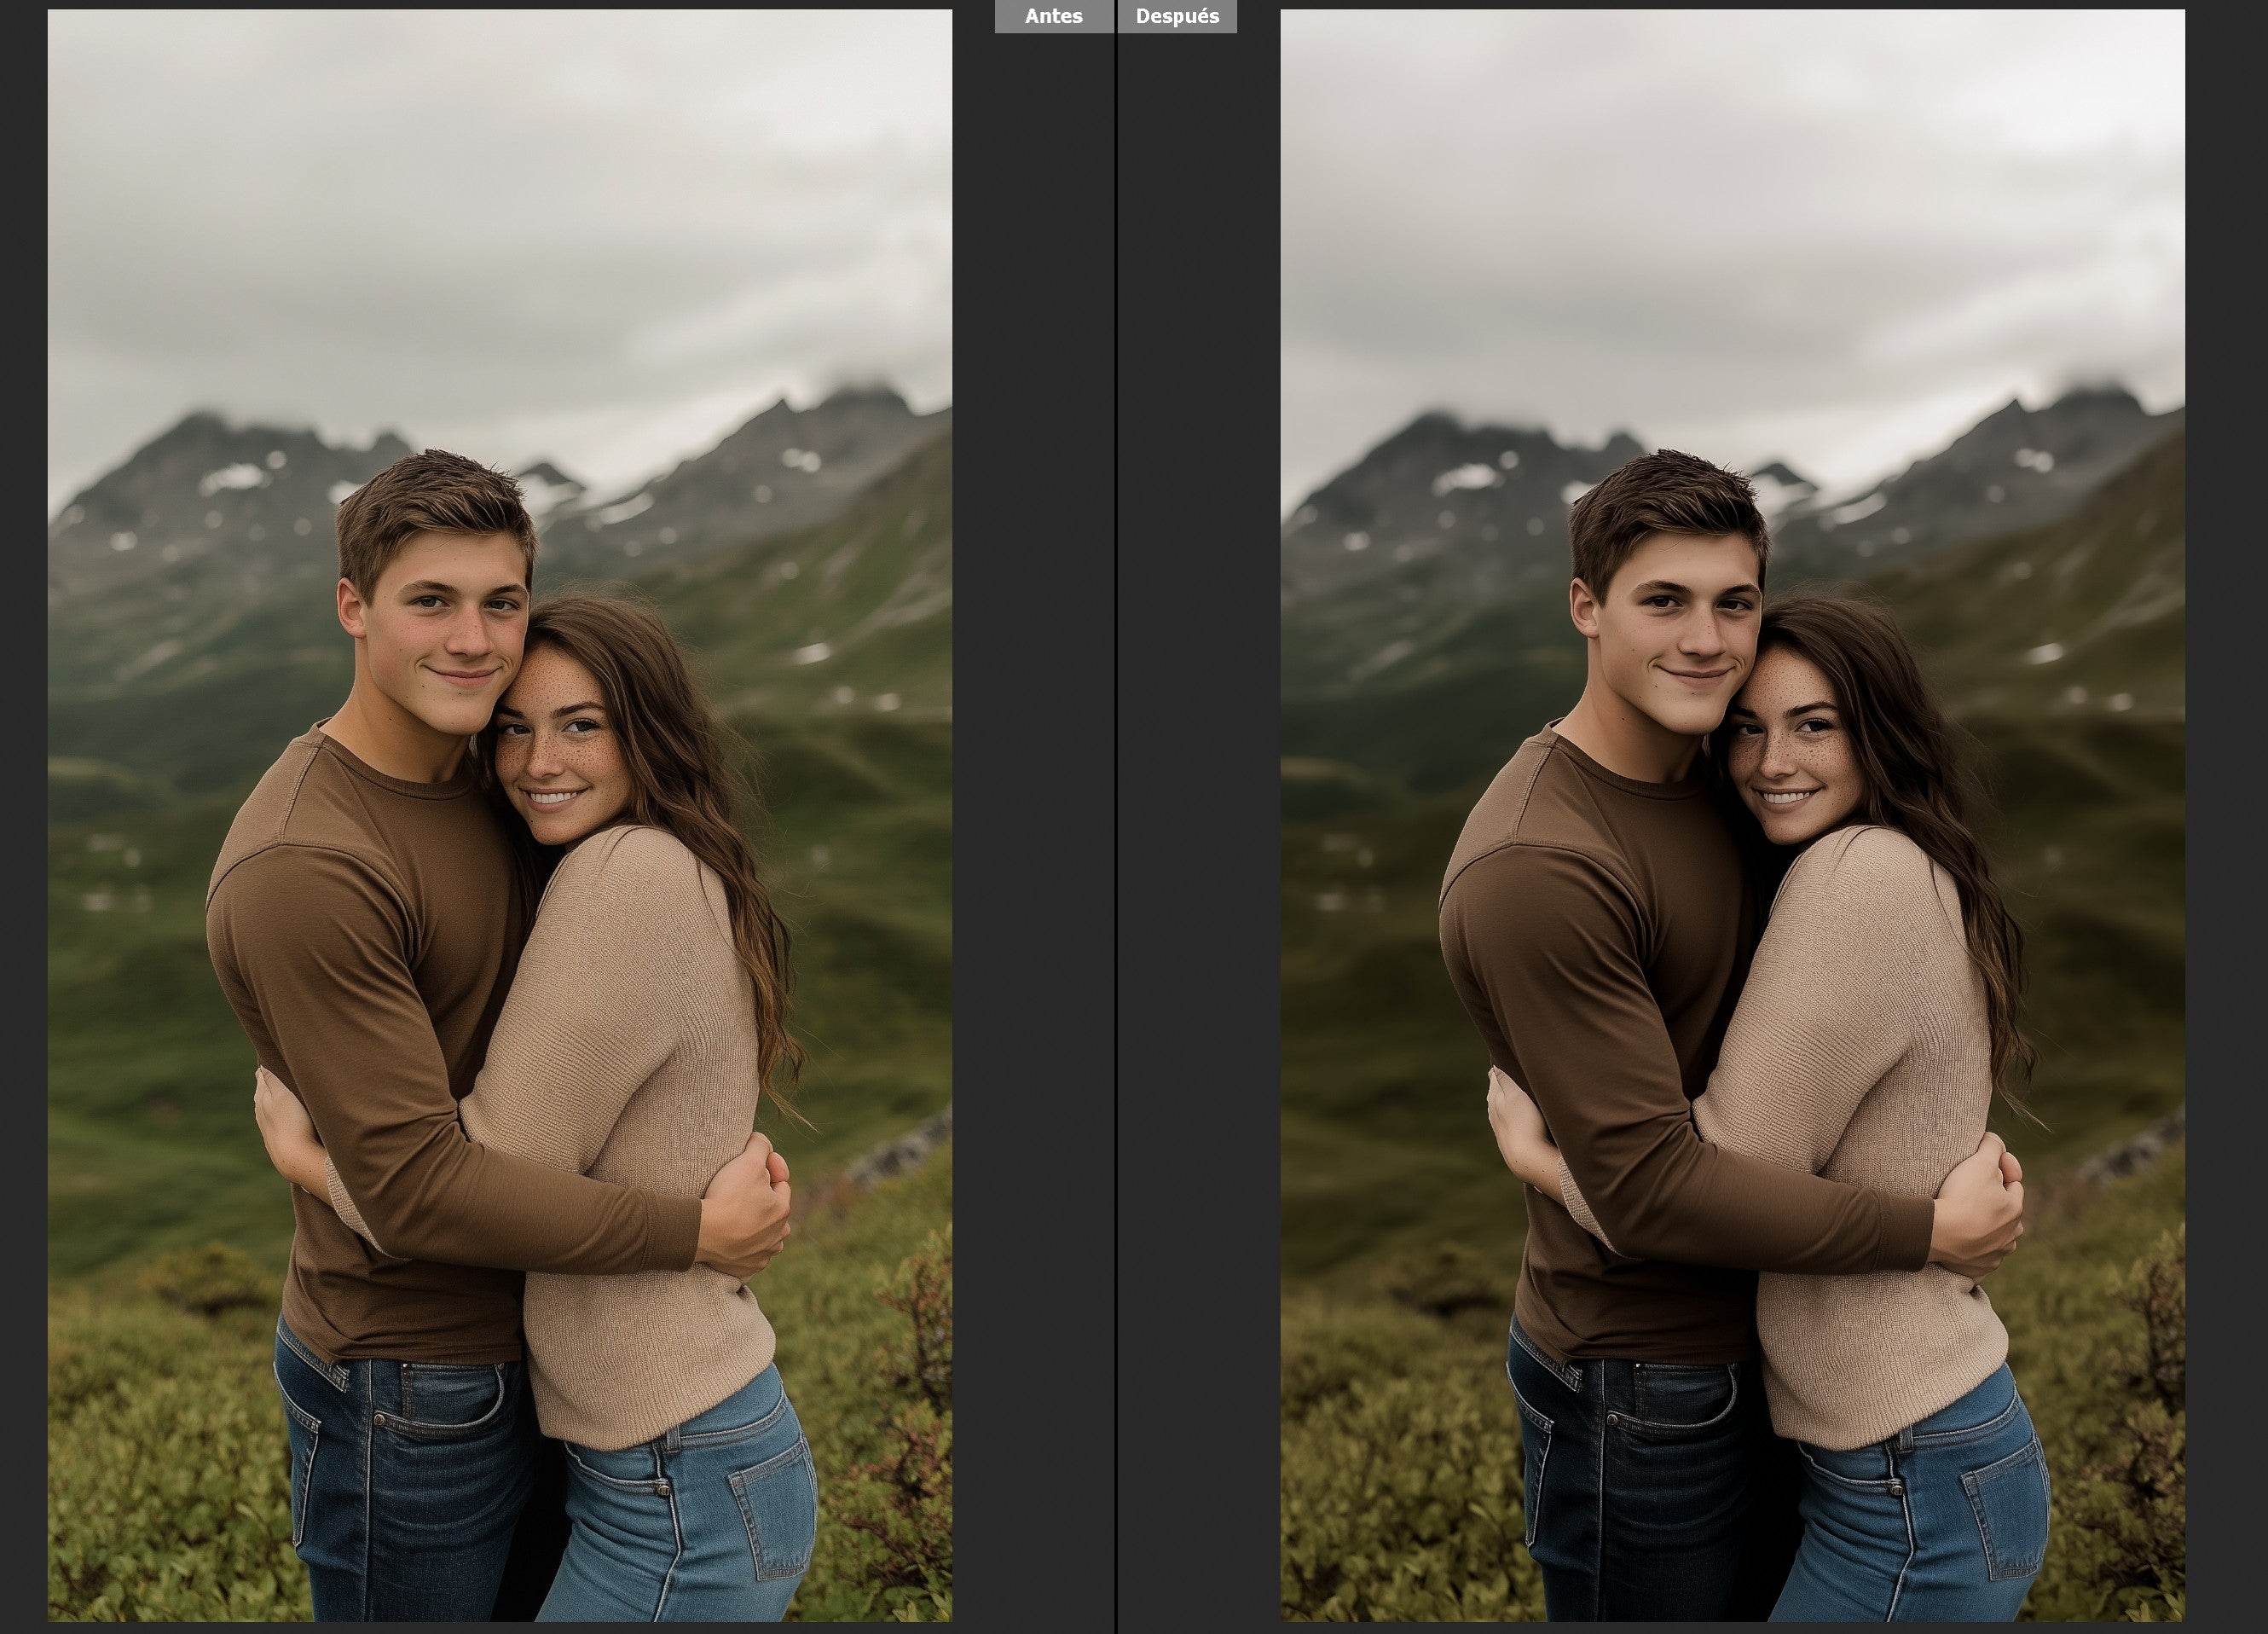Click the vertical divider between both previews
Viewport: 2268px width, 1634px height.
(x=1115, y=800)
